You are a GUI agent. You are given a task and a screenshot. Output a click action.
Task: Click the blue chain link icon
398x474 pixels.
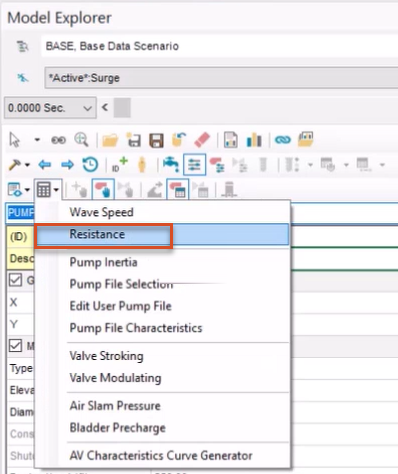(283, 140)
